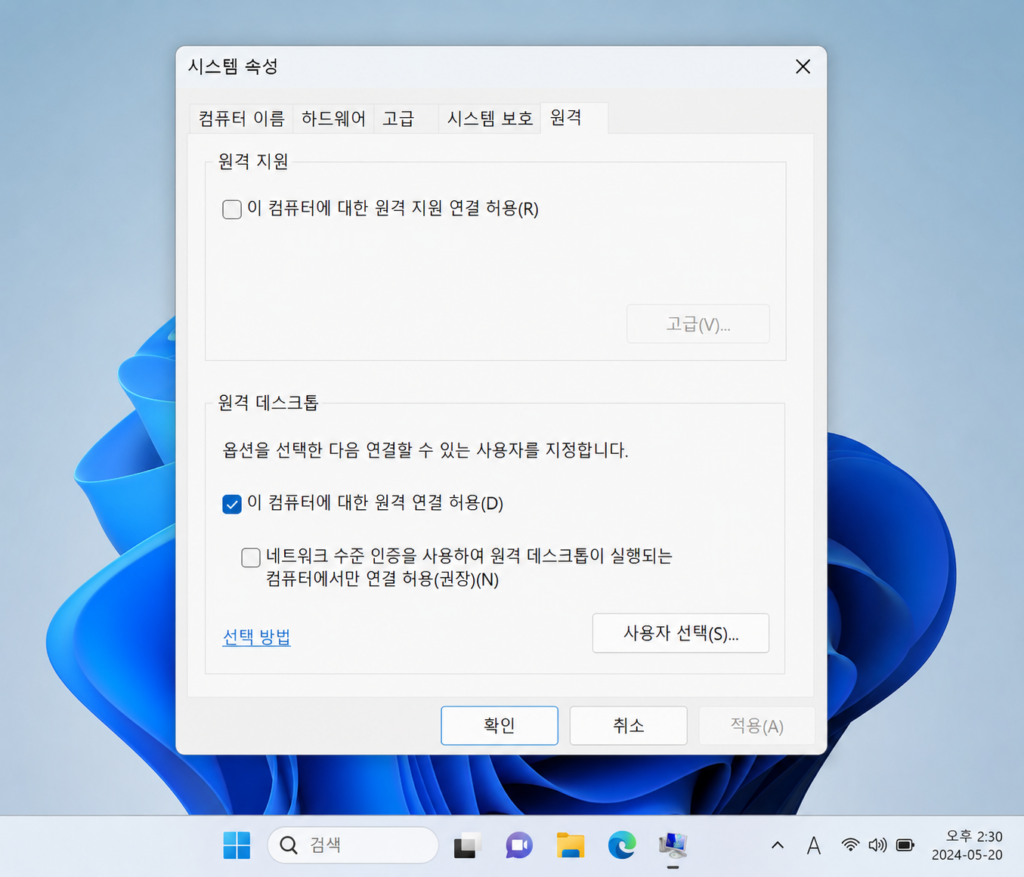Image resolution: width=1024 pixels, height=877 pixels.
Task: Confirm with the 확인 button
Action: 499,726
